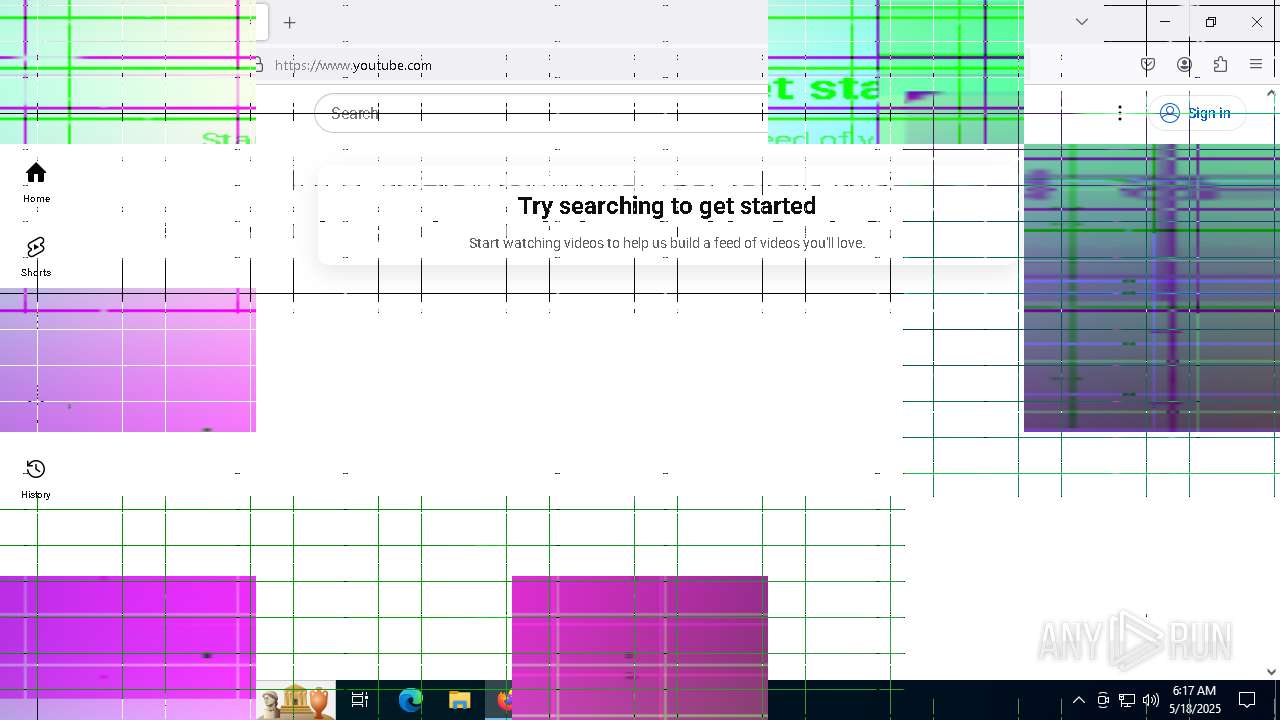Restore down the browser window
Image resolution: width=1280 pixels, height=720 pixels.
point(1211,22)
